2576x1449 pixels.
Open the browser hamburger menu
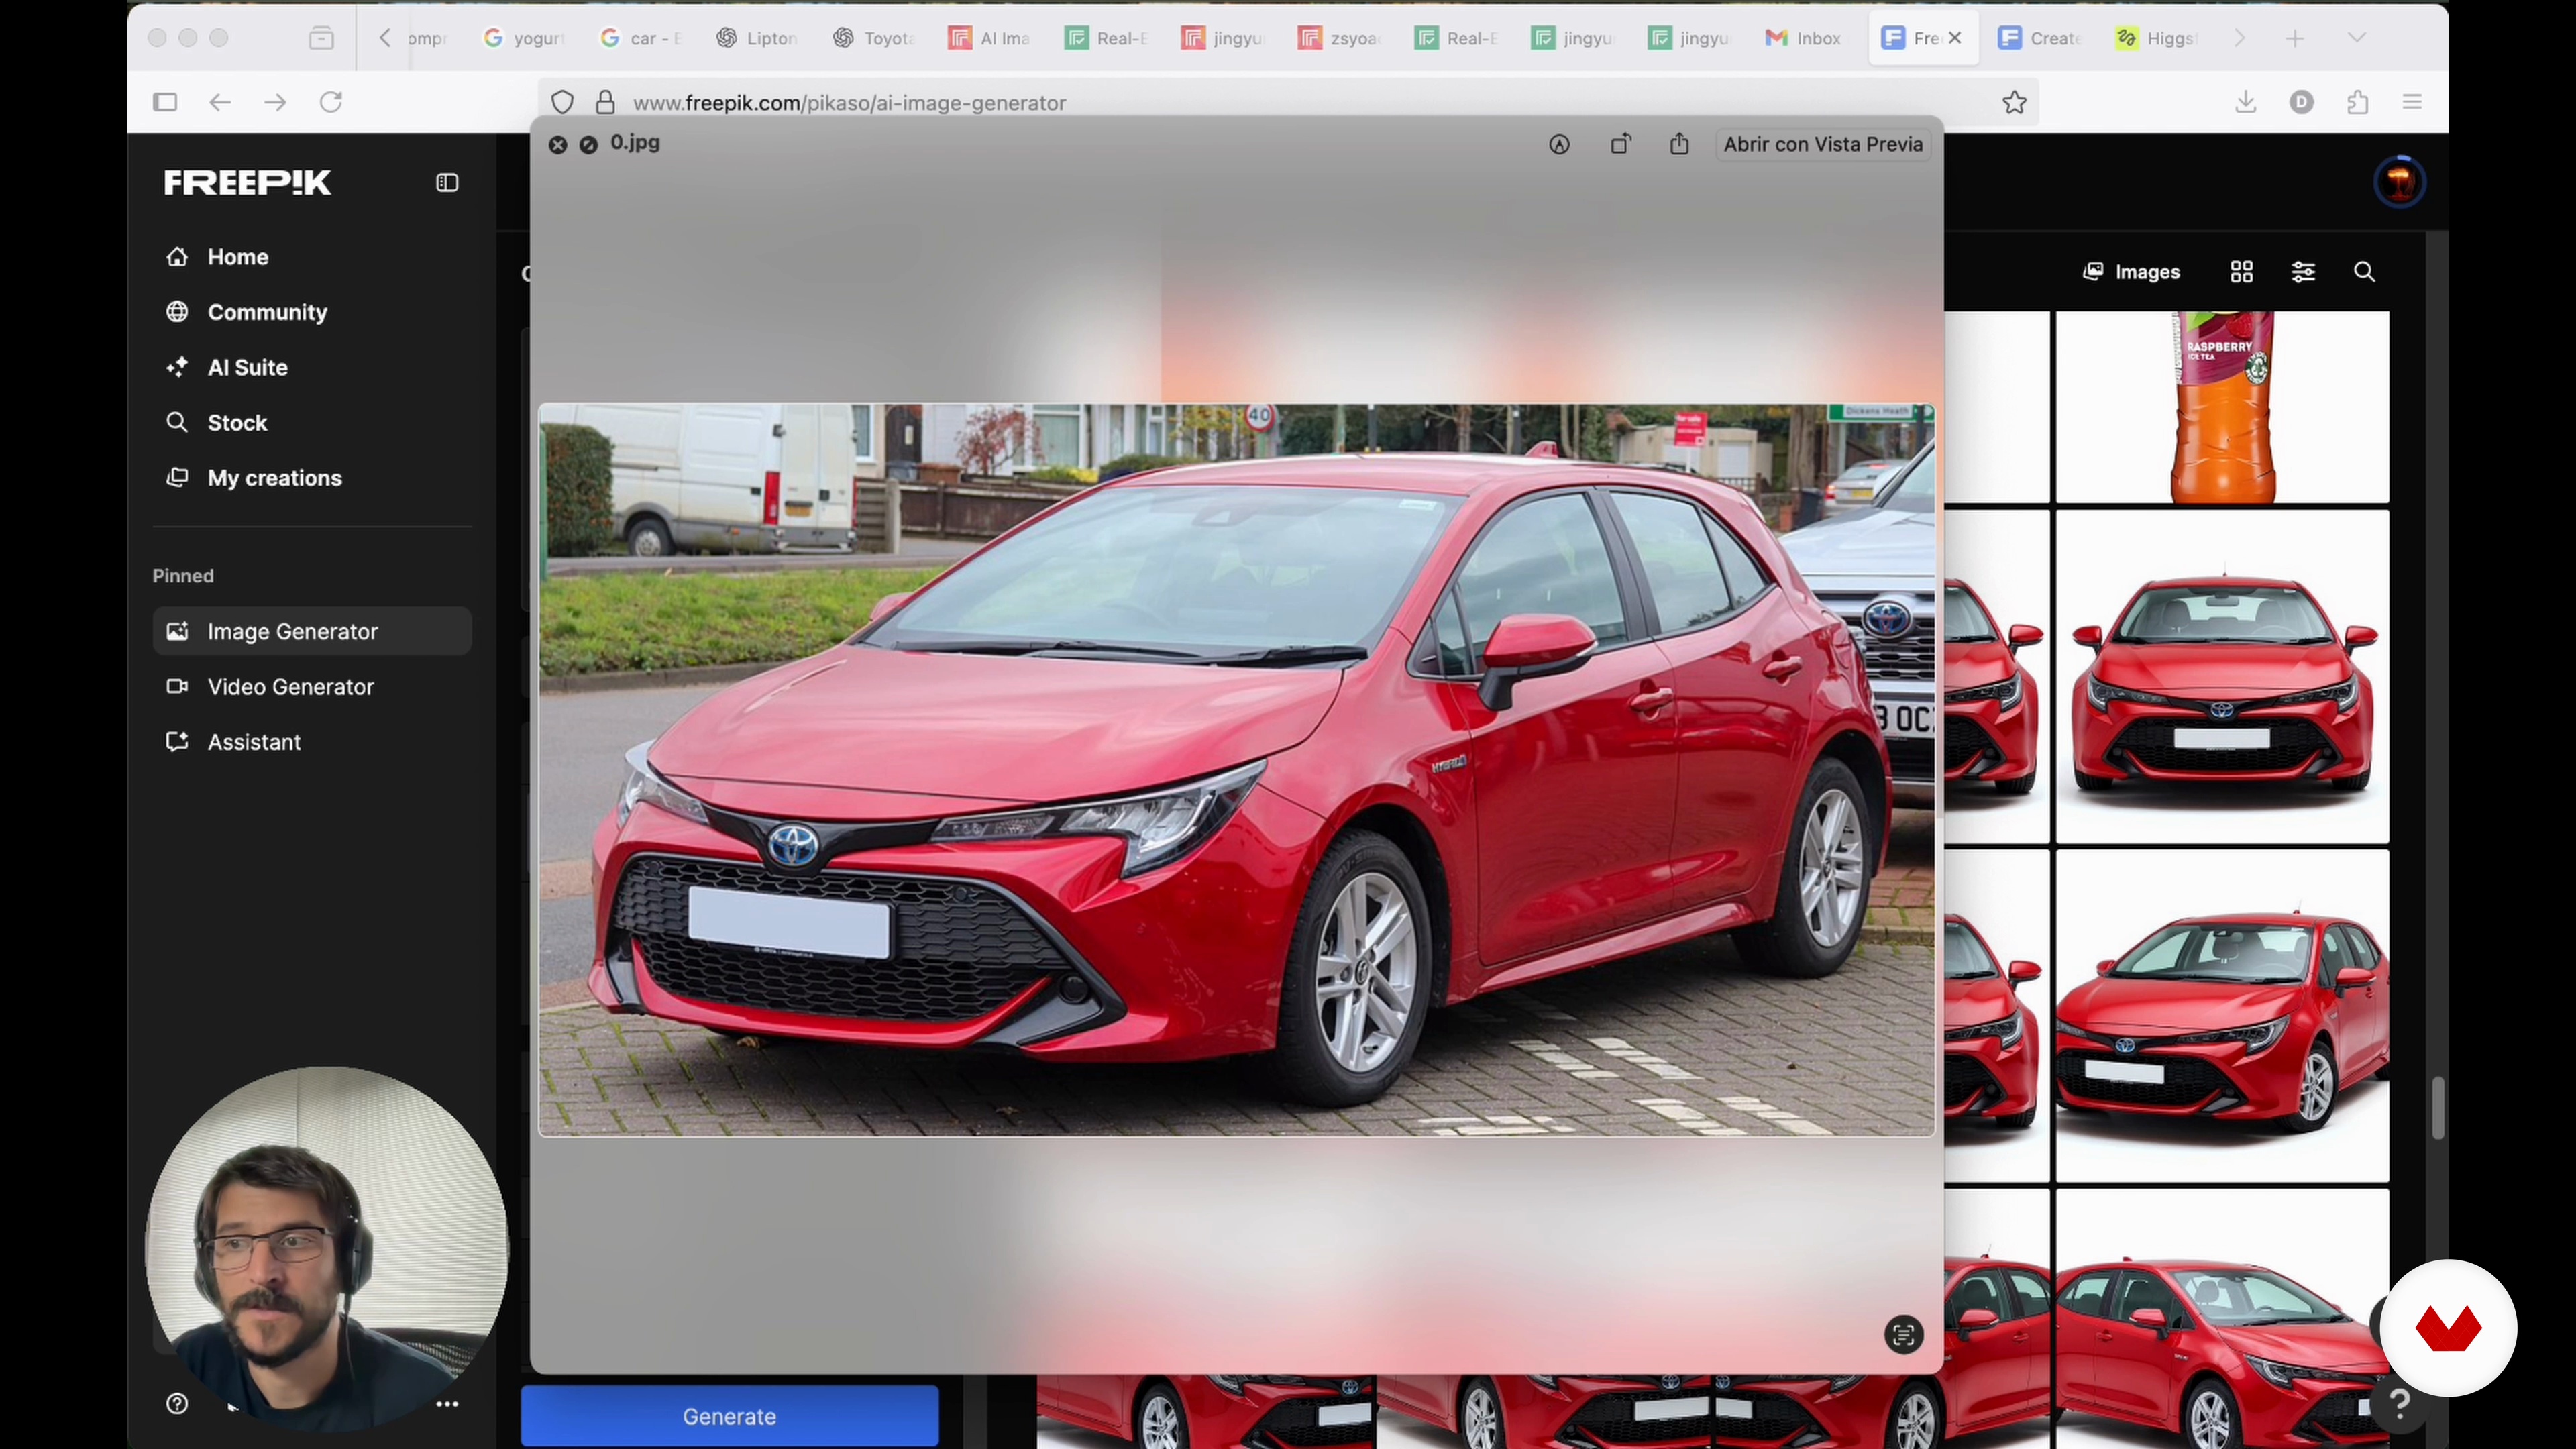2412,102
